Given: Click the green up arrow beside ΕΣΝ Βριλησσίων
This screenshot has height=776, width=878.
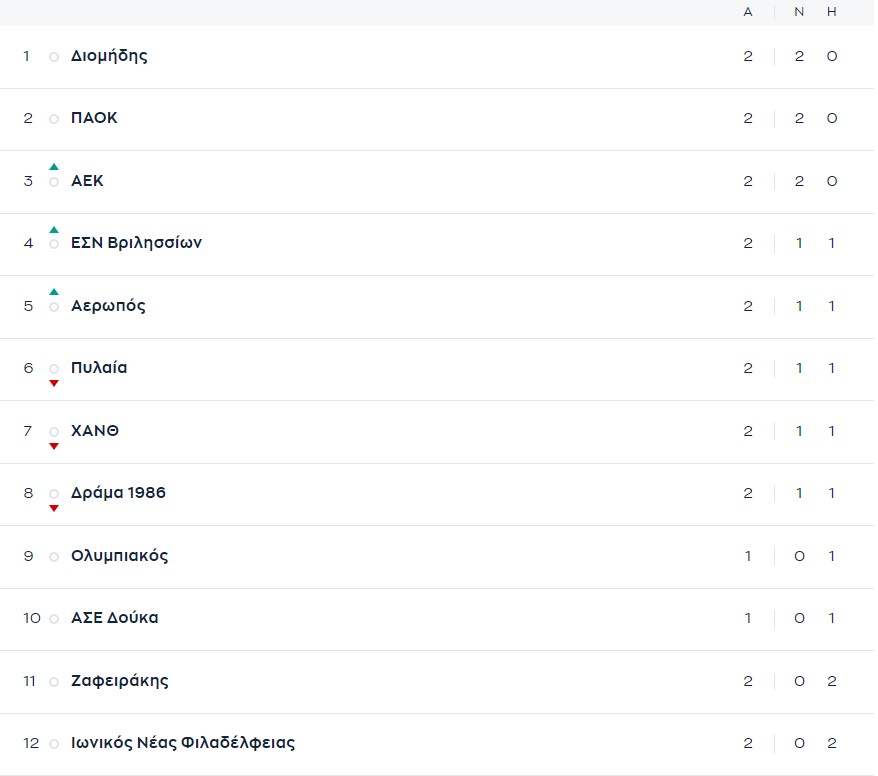Looking at the screenshot, I should point(54,229).
